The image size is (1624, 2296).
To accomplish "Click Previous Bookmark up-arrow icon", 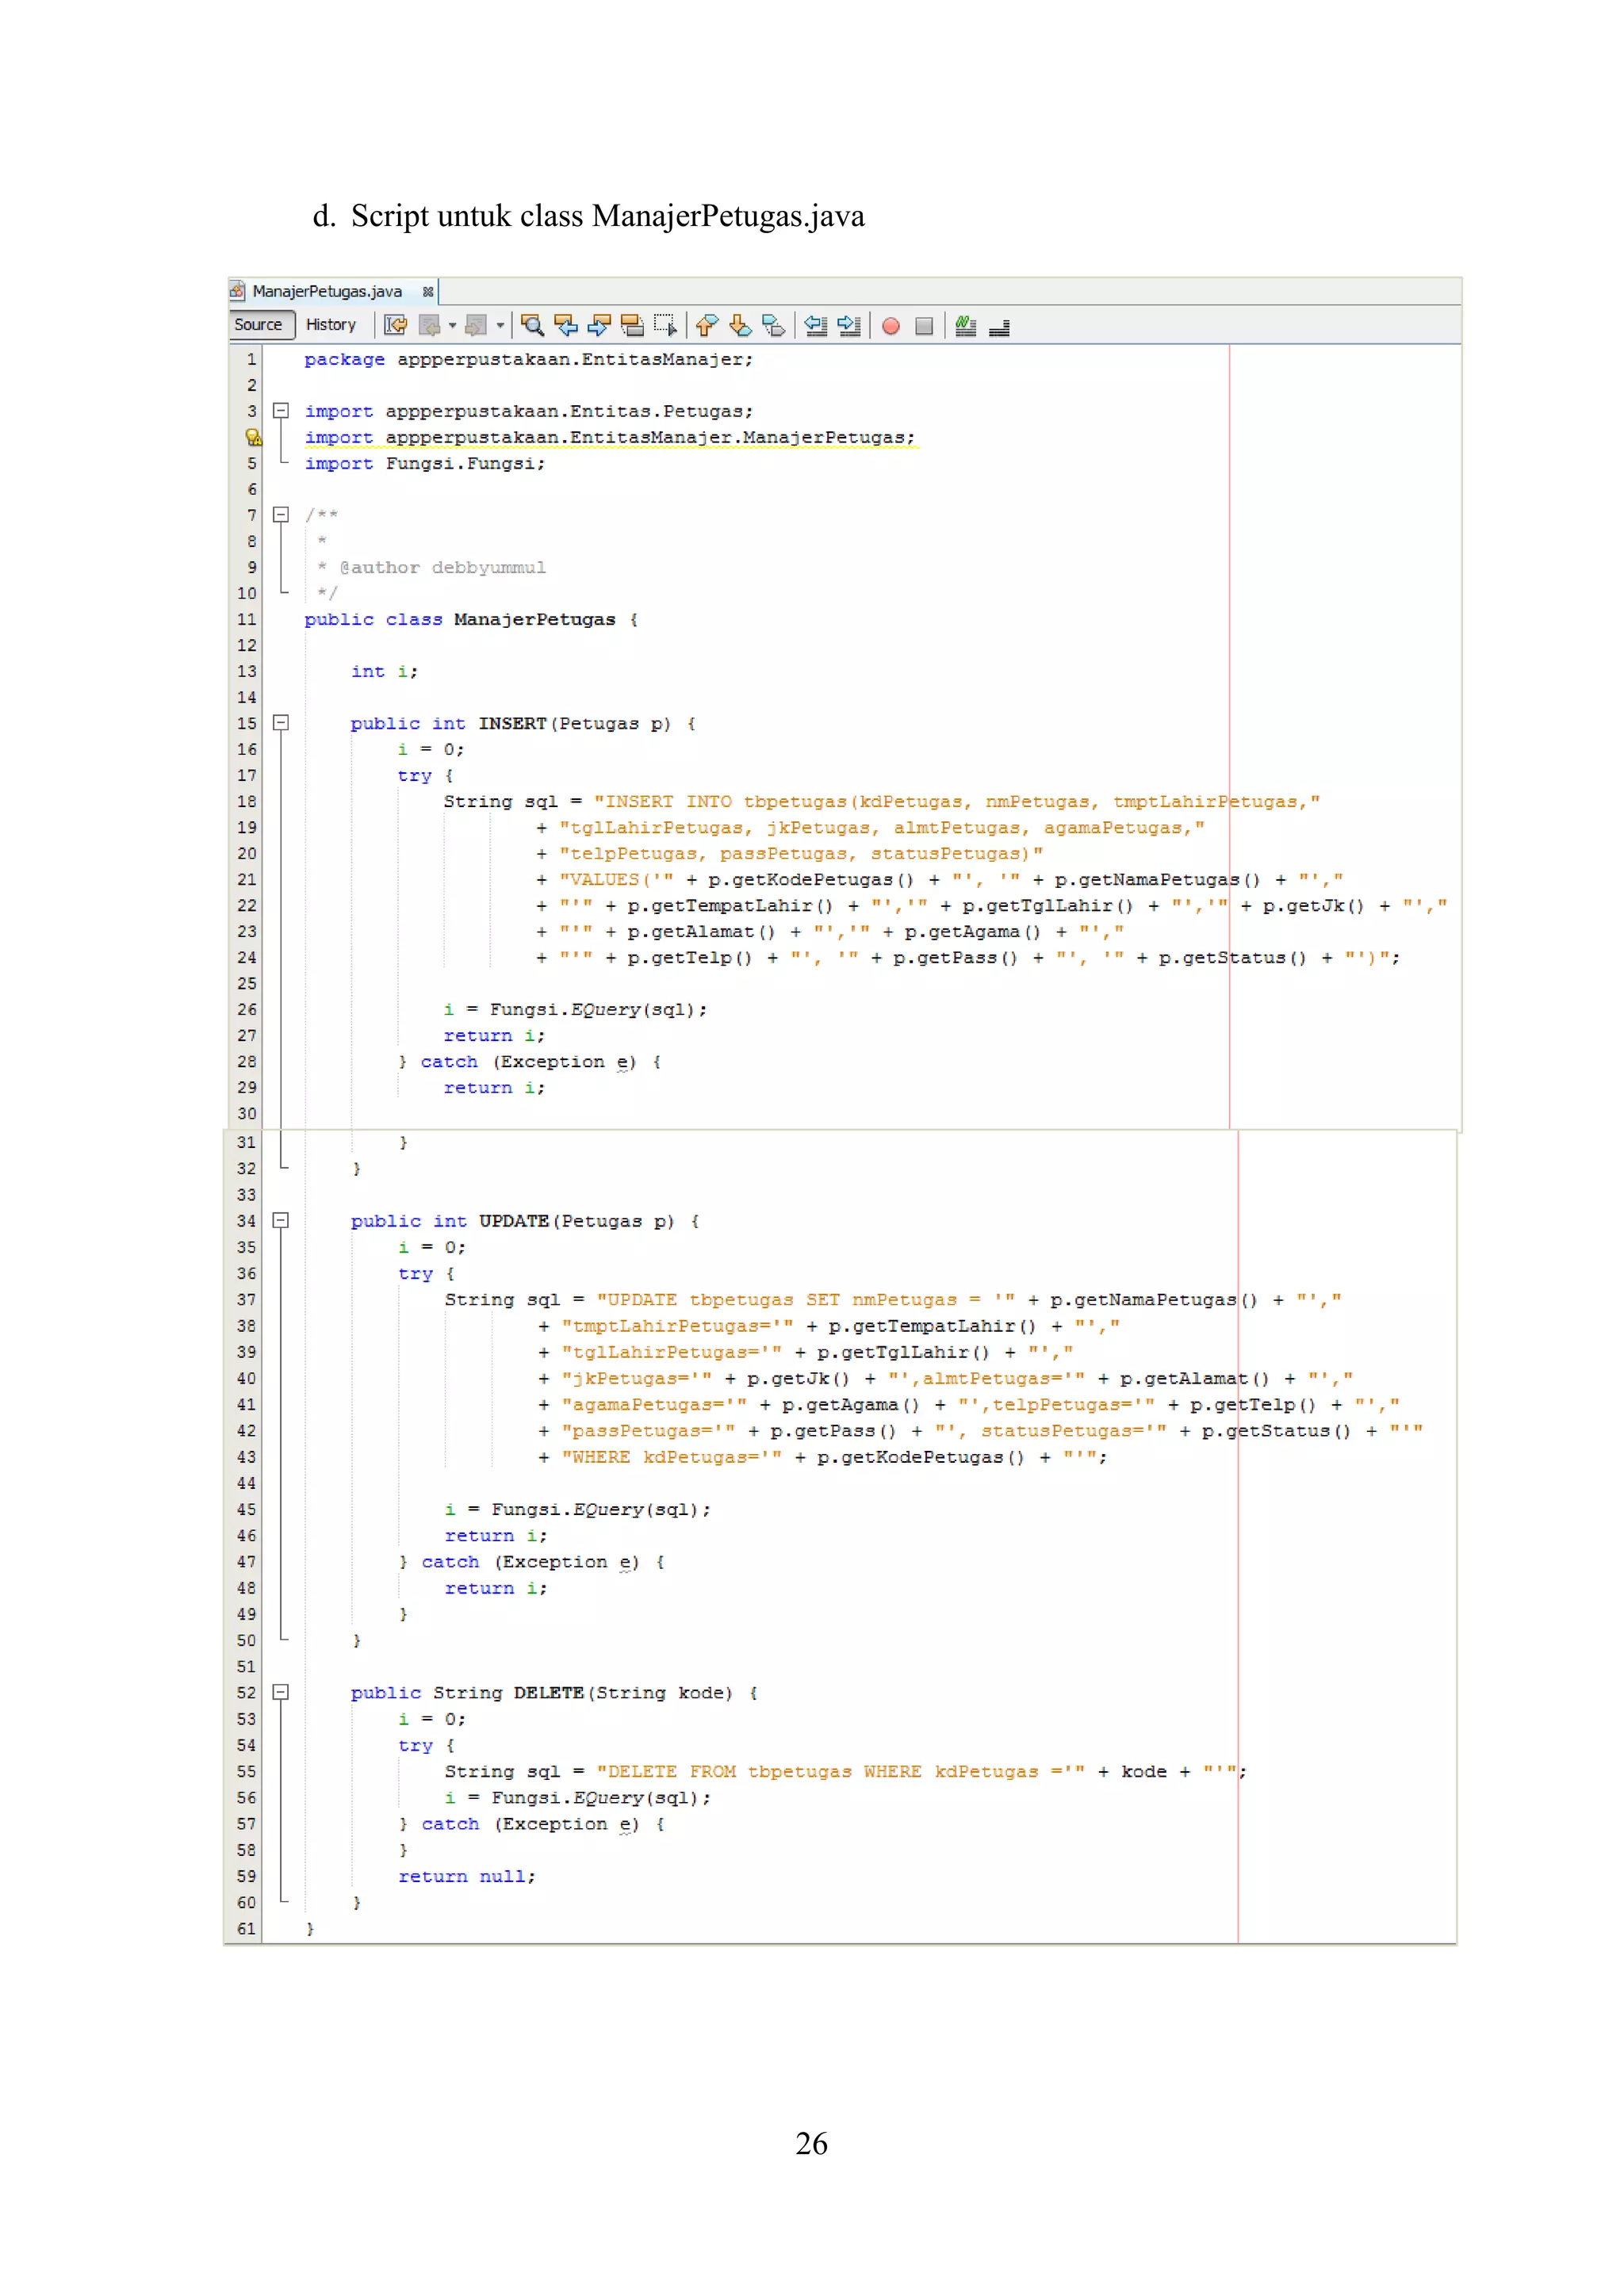I will pyautogui.click(x=707, y=325).
